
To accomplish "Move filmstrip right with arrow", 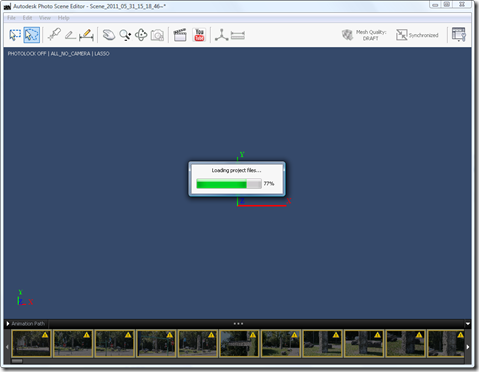I will click(x=468, y=347).
